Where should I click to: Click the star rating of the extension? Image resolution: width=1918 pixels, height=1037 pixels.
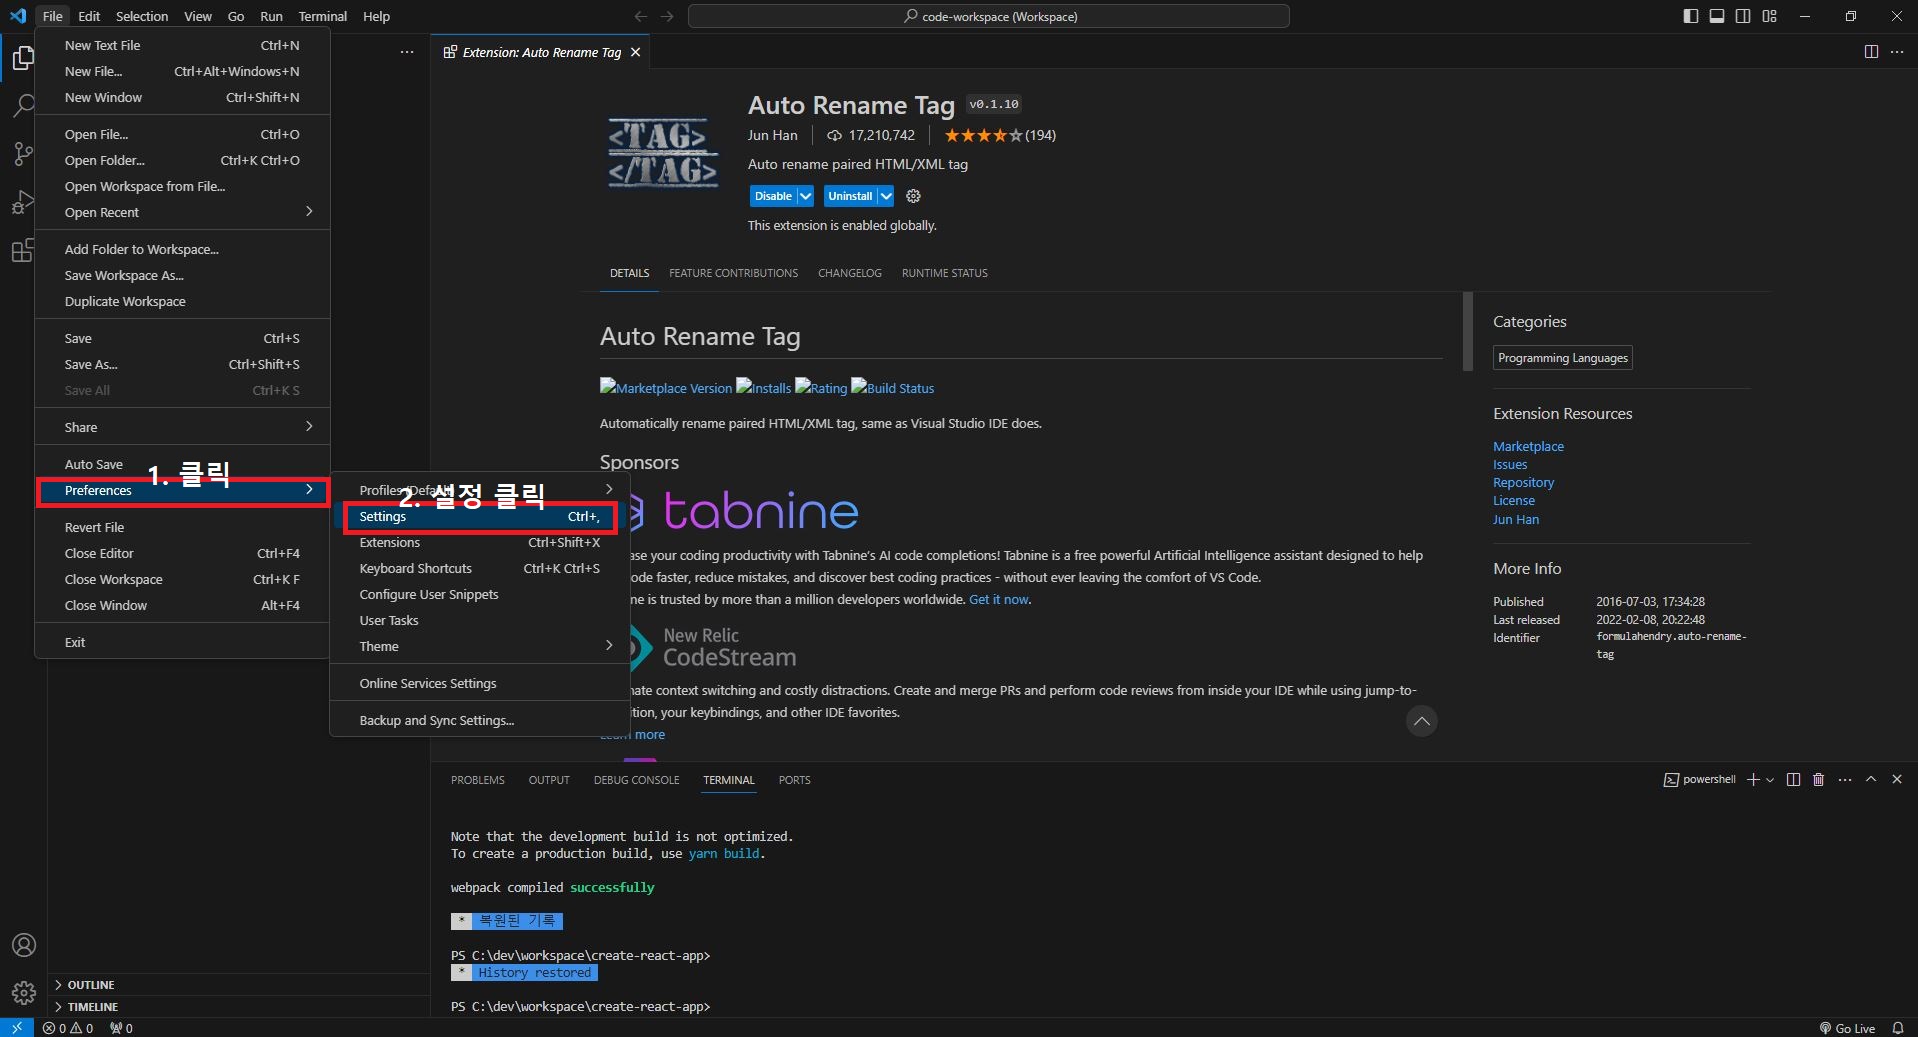point(983,135)
